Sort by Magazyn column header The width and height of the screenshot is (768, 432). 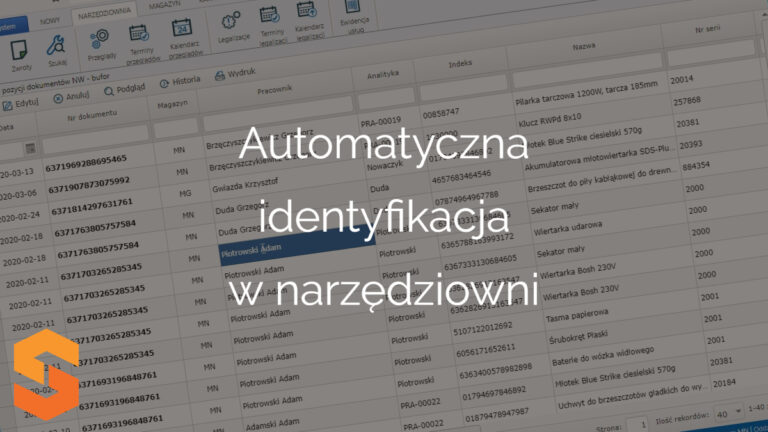172,104
